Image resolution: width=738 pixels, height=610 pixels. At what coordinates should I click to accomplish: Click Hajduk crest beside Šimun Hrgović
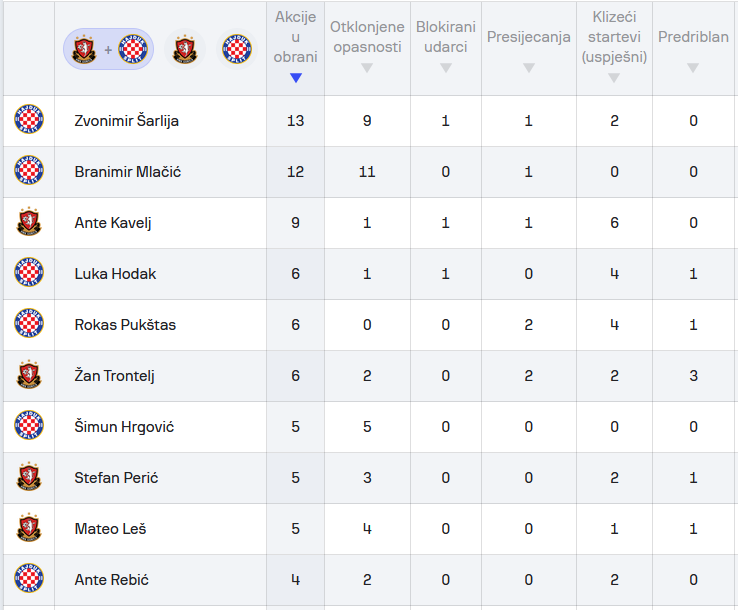[x=29, y=427]
